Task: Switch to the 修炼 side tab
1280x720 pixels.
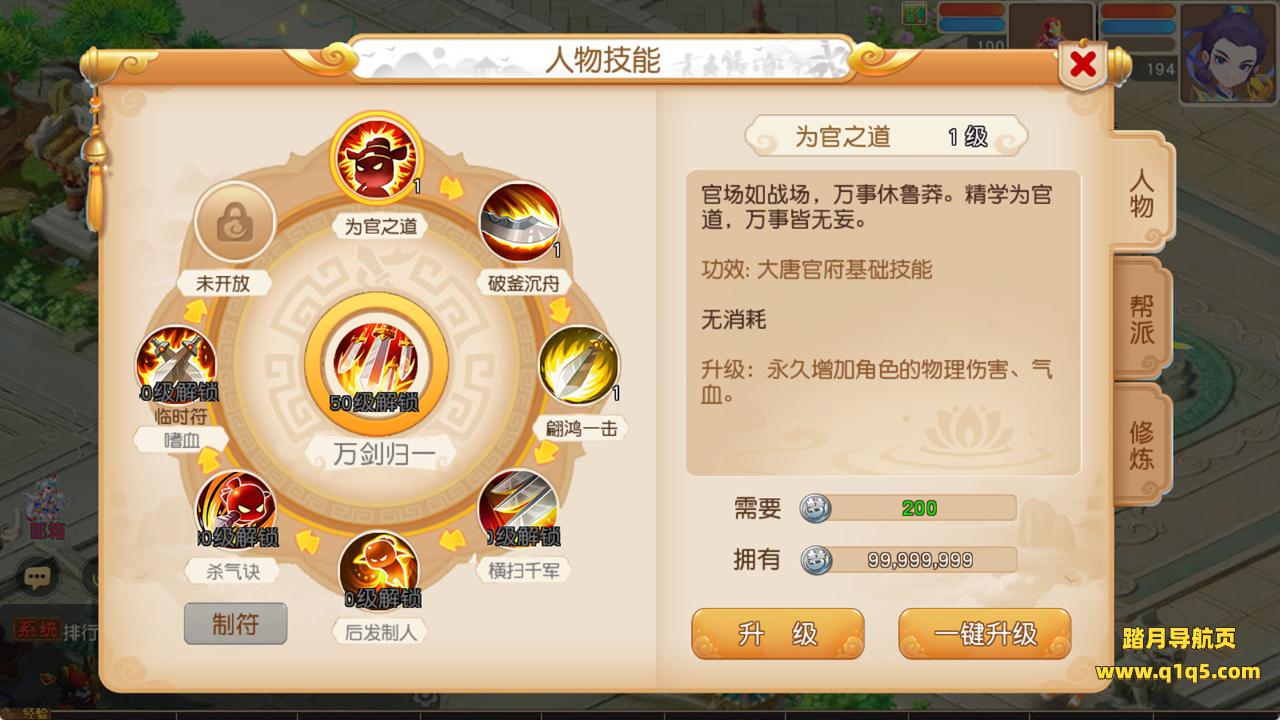Action: pos(1141,445)
